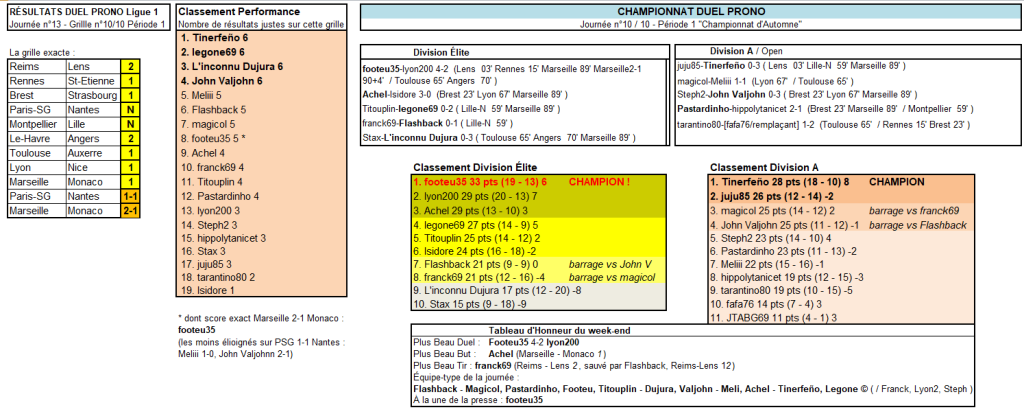Select the Paris-SG–Nantes "N" result cell
Image resolution: width=1024 pixels, height=412 pixels.
[130, 109]
